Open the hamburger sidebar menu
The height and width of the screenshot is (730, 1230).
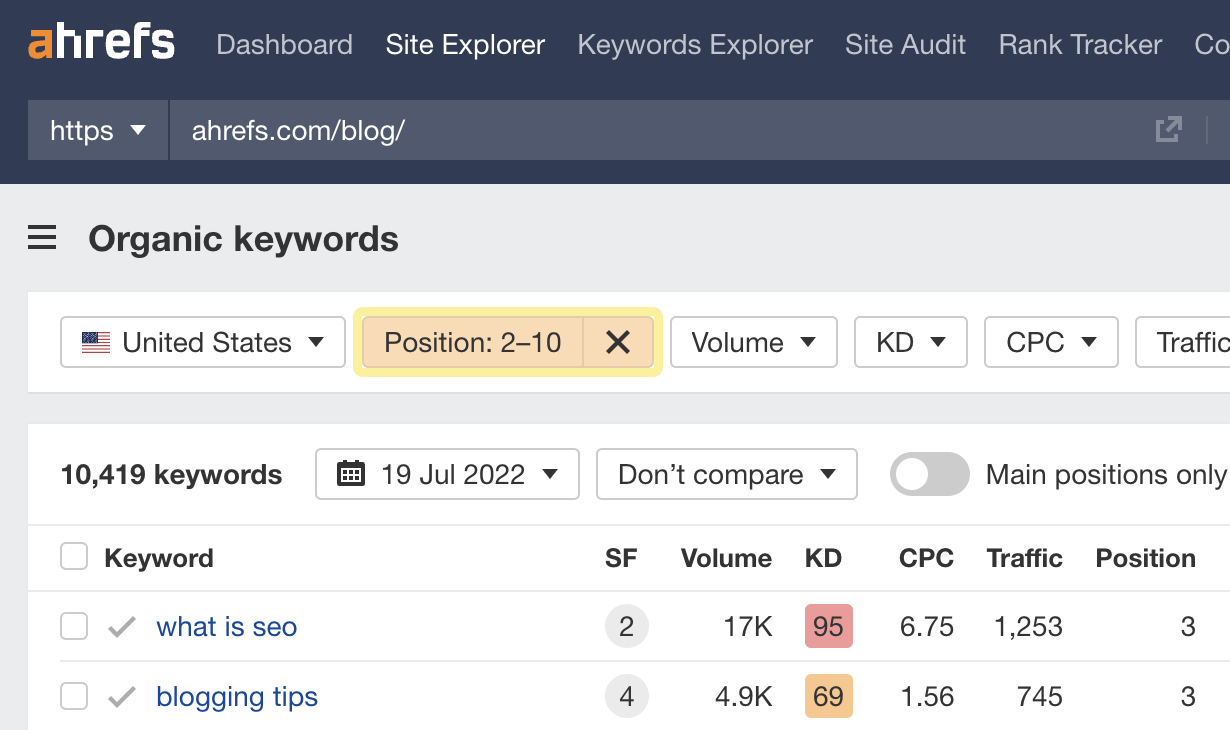(x=42, y=238)
